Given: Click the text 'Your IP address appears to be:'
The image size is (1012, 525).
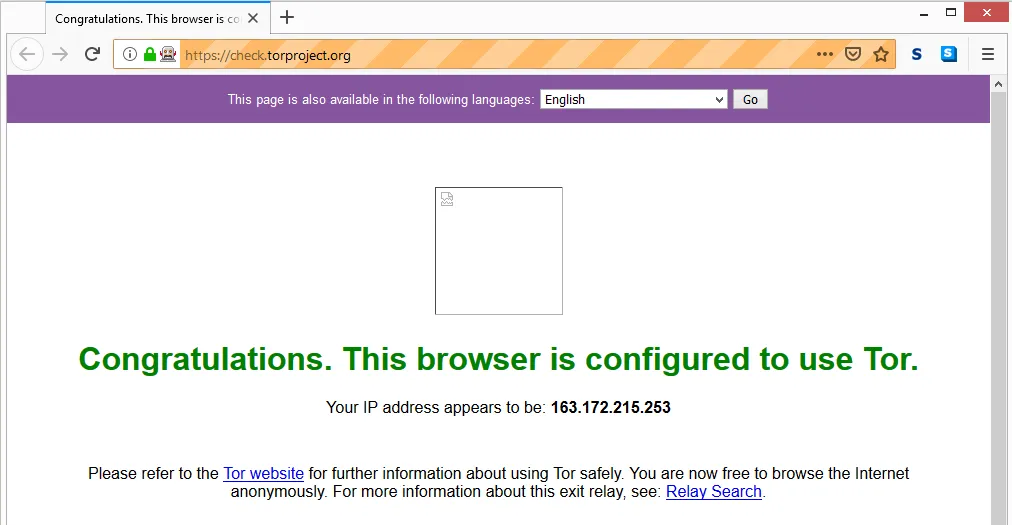Looking at the screenshot, I should [436, 407].
